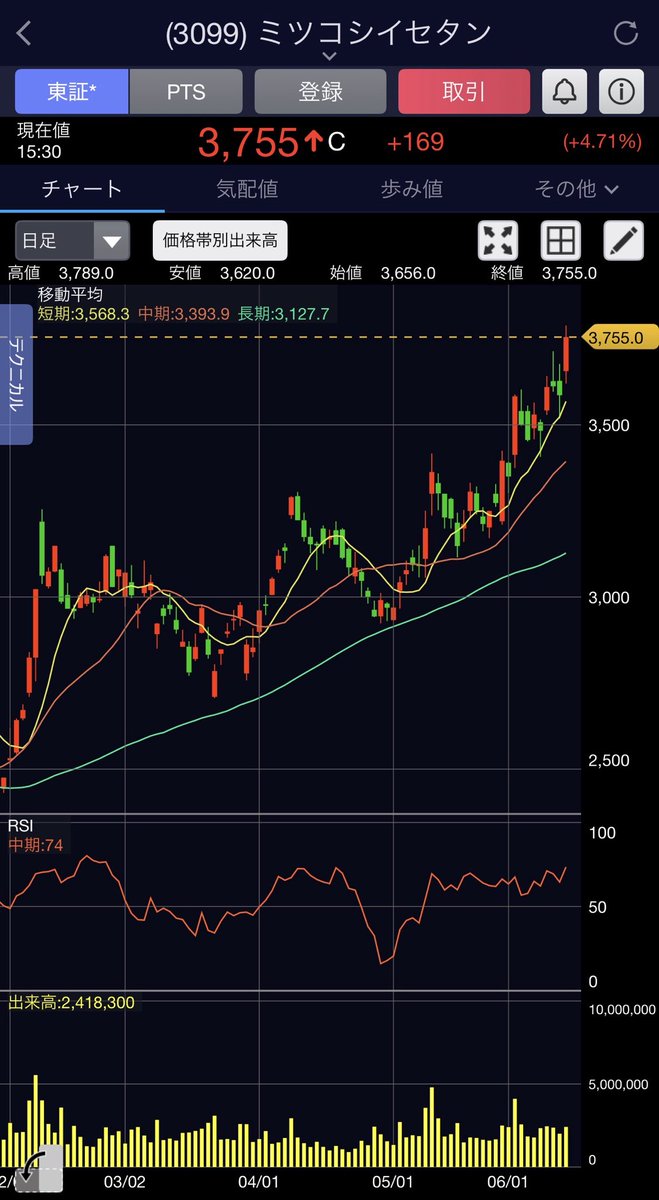Expand the chart to fullscreen
The height and width of the screenshot is (1200, 659).
tap(499, 241)
